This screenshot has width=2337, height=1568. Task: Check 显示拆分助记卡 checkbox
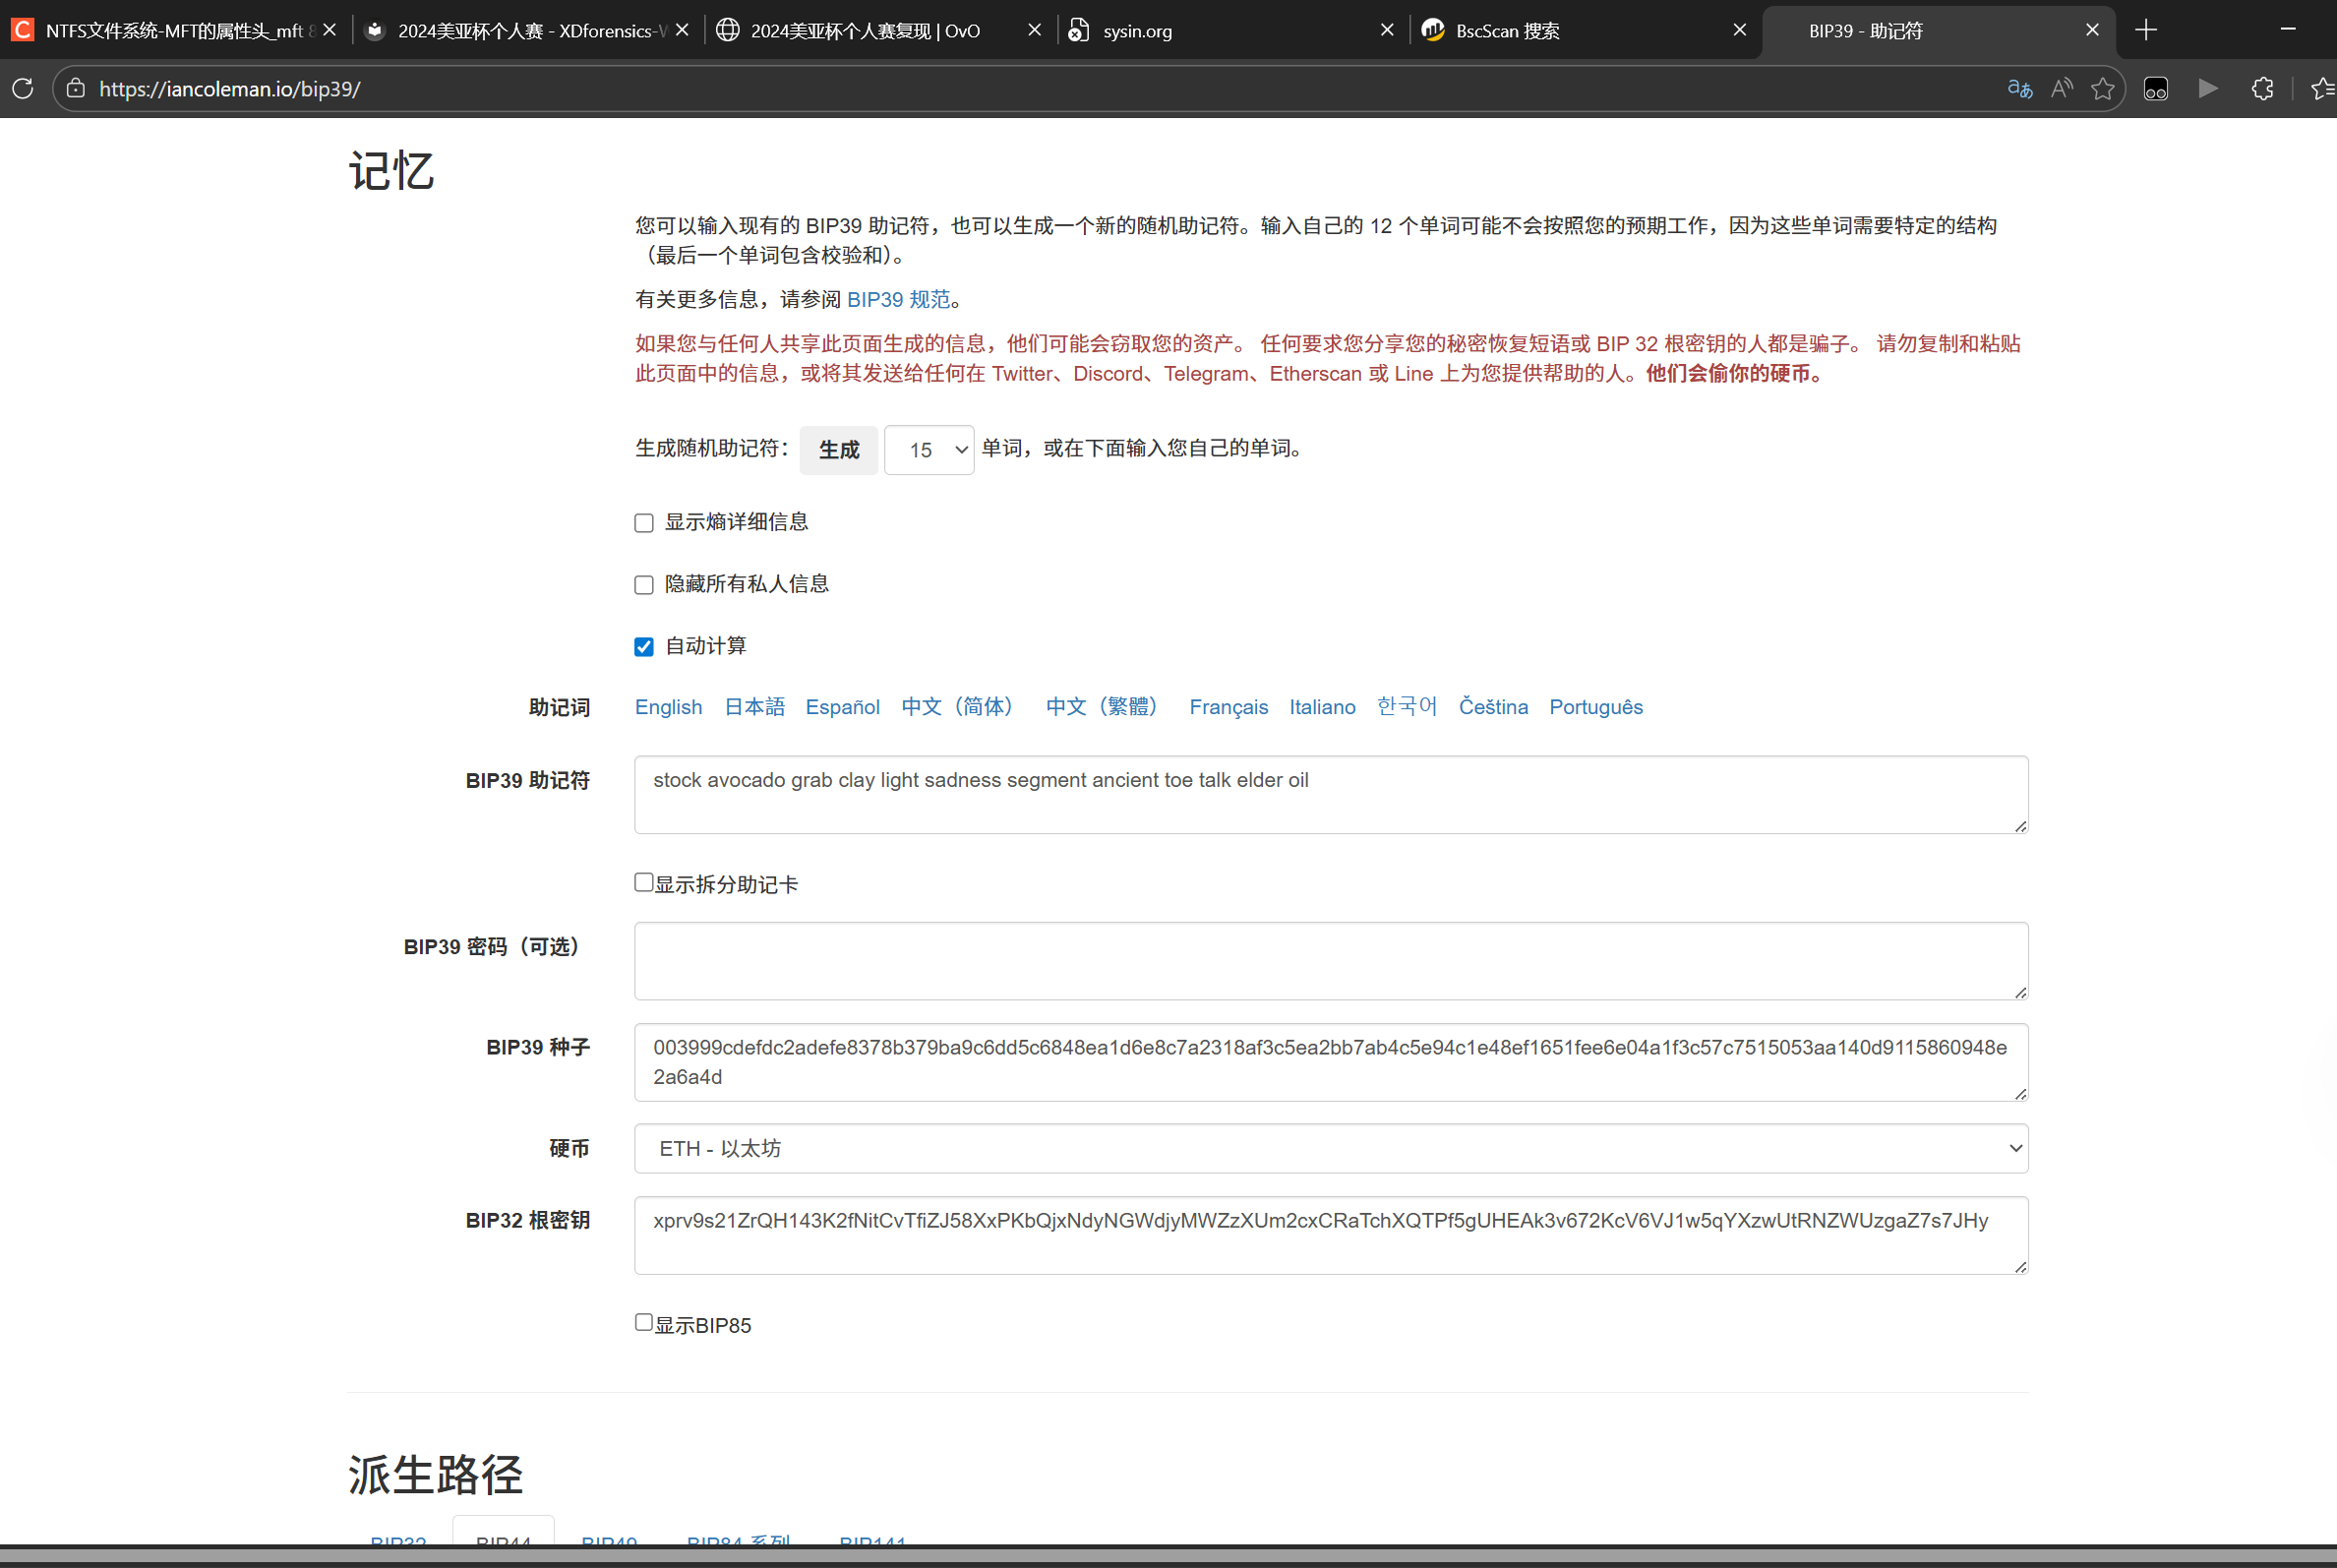[x=644, y=882]
